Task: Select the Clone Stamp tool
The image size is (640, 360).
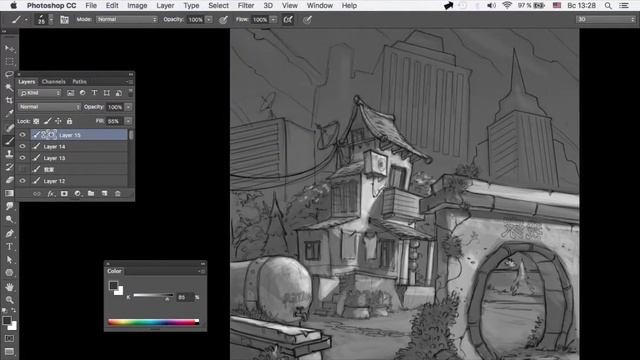Action: tap(9, 154)
